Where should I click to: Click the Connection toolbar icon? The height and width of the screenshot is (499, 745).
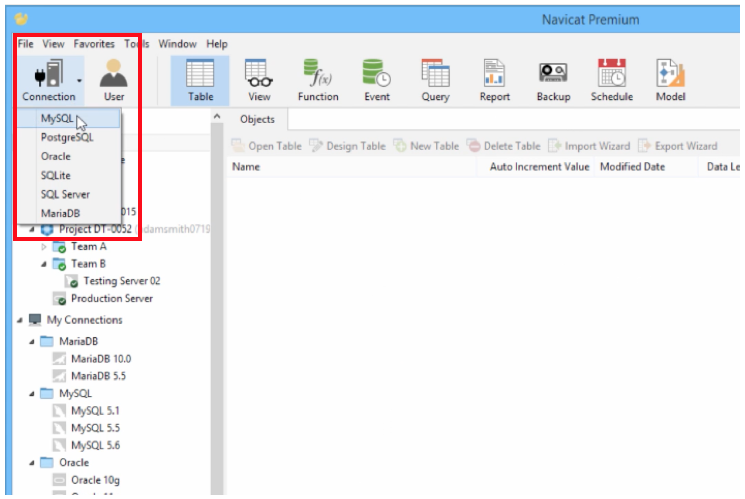[x=49, y=79]
